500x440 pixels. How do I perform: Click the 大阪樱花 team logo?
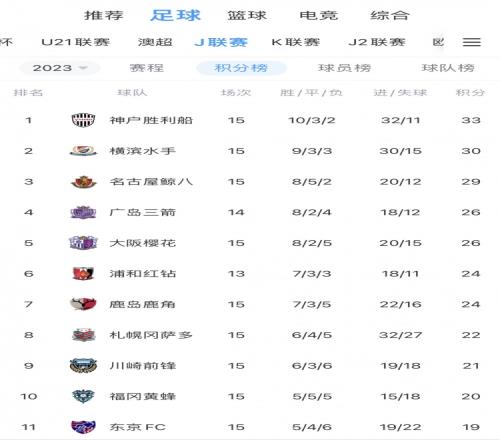[83, 243]
